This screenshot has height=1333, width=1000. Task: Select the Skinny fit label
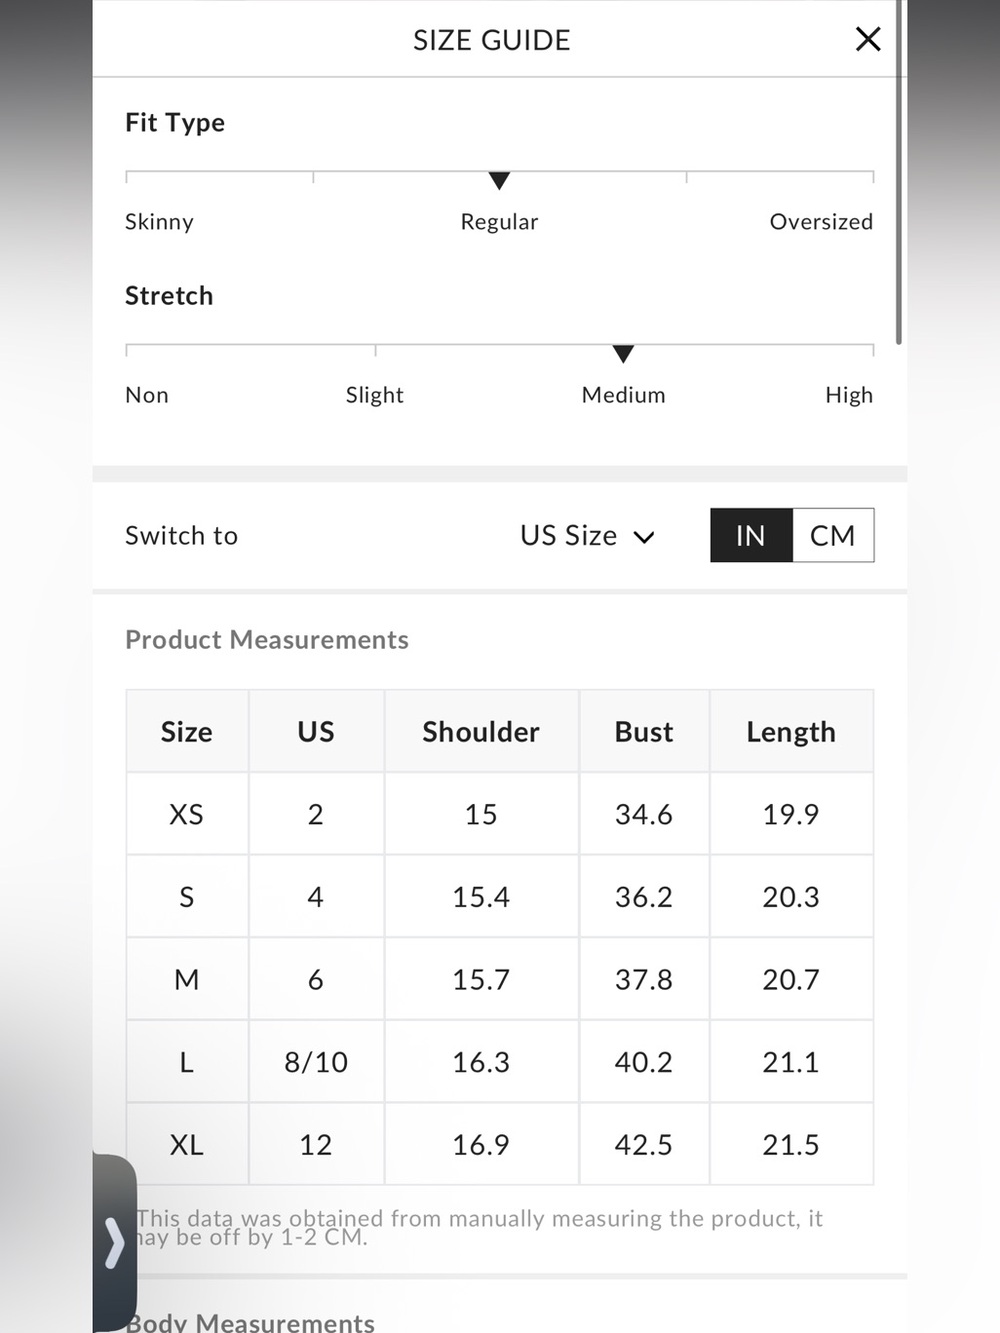pyautogui.click(x=159, y=222)
